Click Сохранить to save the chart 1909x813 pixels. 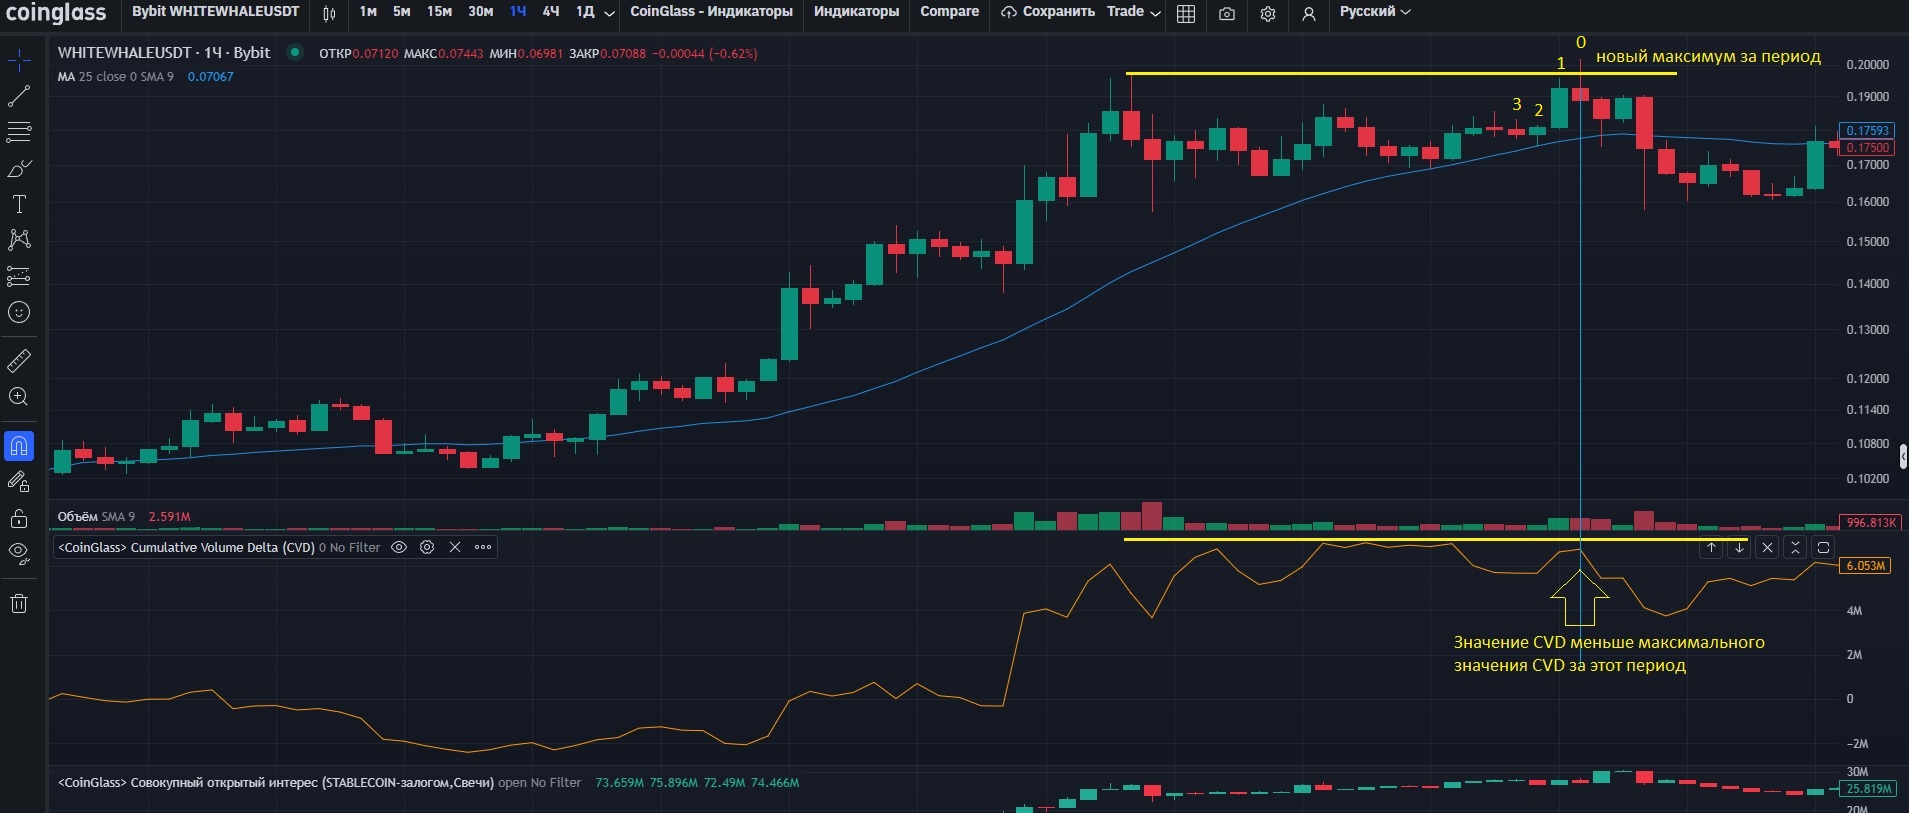[1048, 12]
